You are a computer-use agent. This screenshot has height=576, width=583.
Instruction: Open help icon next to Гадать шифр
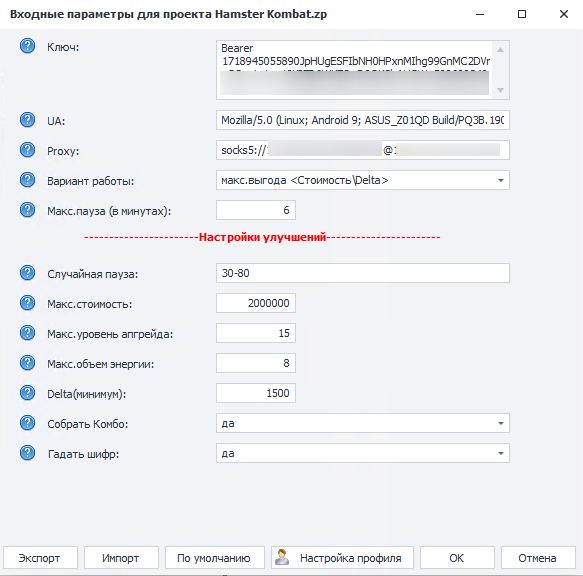pyautogui.click(x=28, y=453)
